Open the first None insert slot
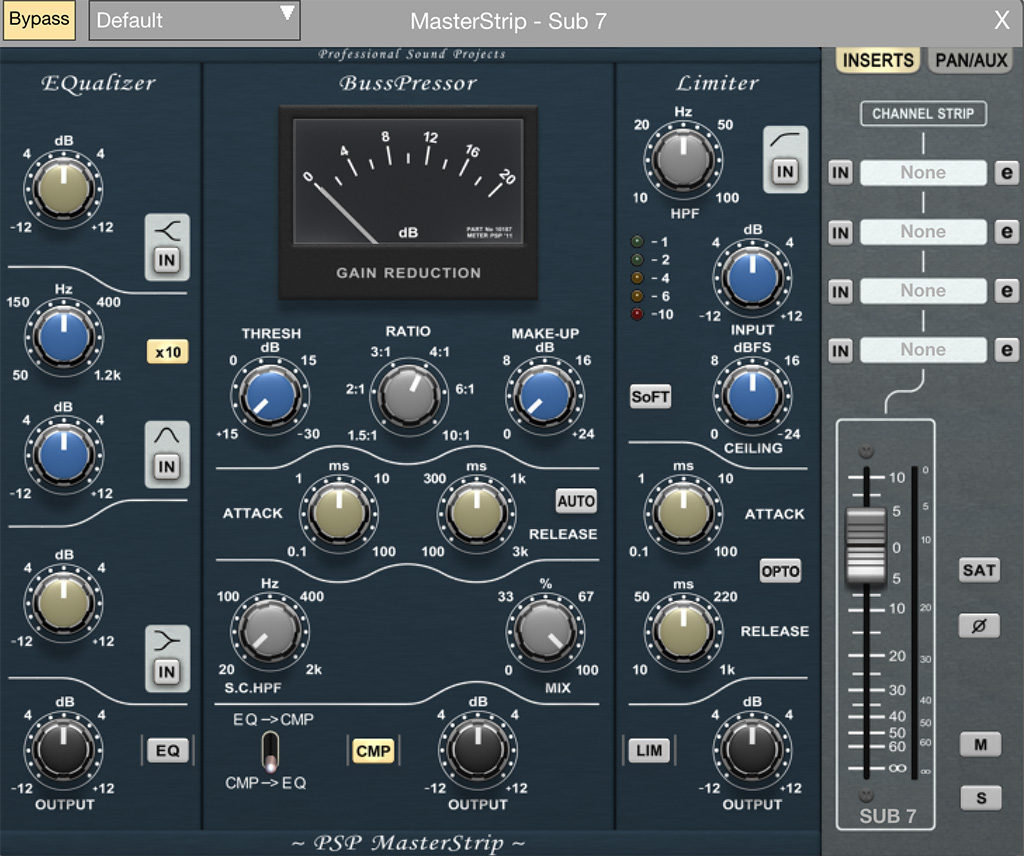This screenshot has height=856, width=1024. [x=923, y=173]
